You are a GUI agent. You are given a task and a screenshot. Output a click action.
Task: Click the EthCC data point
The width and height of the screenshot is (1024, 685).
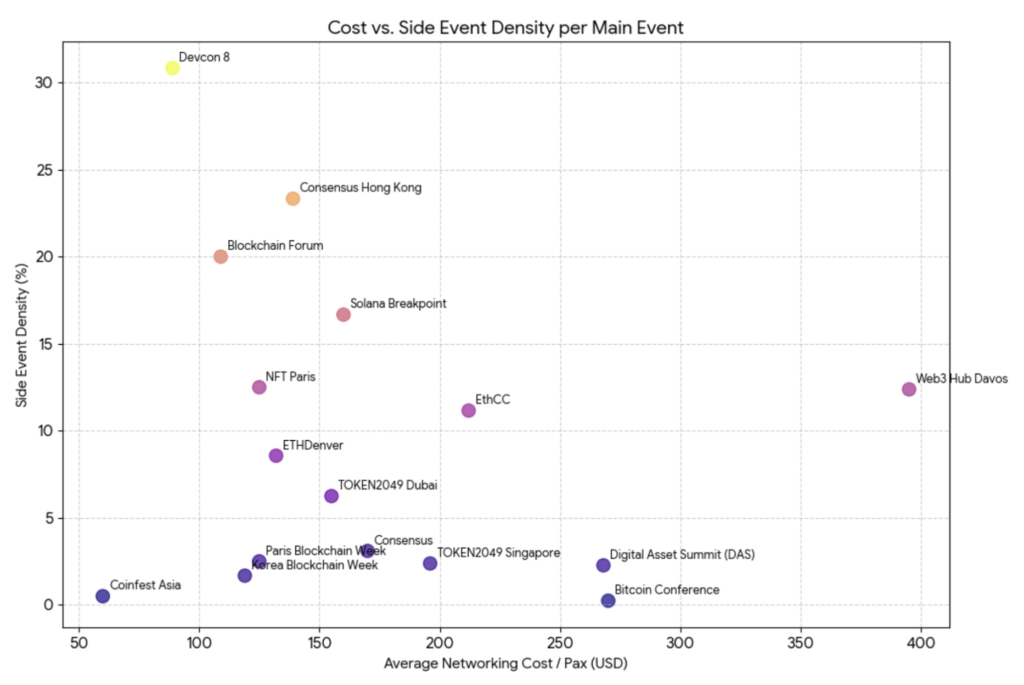(x=466, y=410)
